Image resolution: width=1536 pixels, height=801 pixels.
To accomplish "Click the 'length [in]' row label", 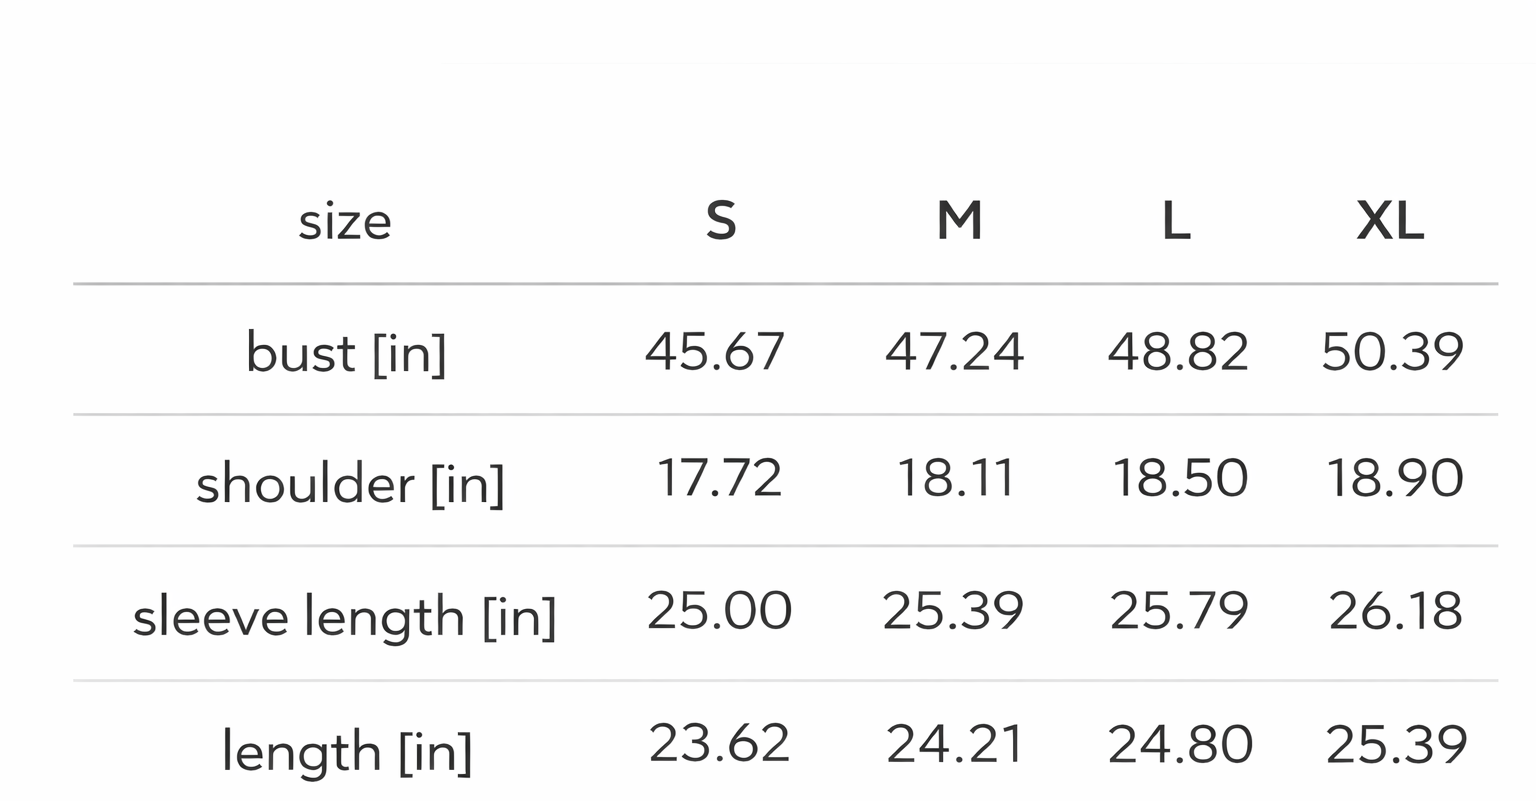I will tap(346, 751).
